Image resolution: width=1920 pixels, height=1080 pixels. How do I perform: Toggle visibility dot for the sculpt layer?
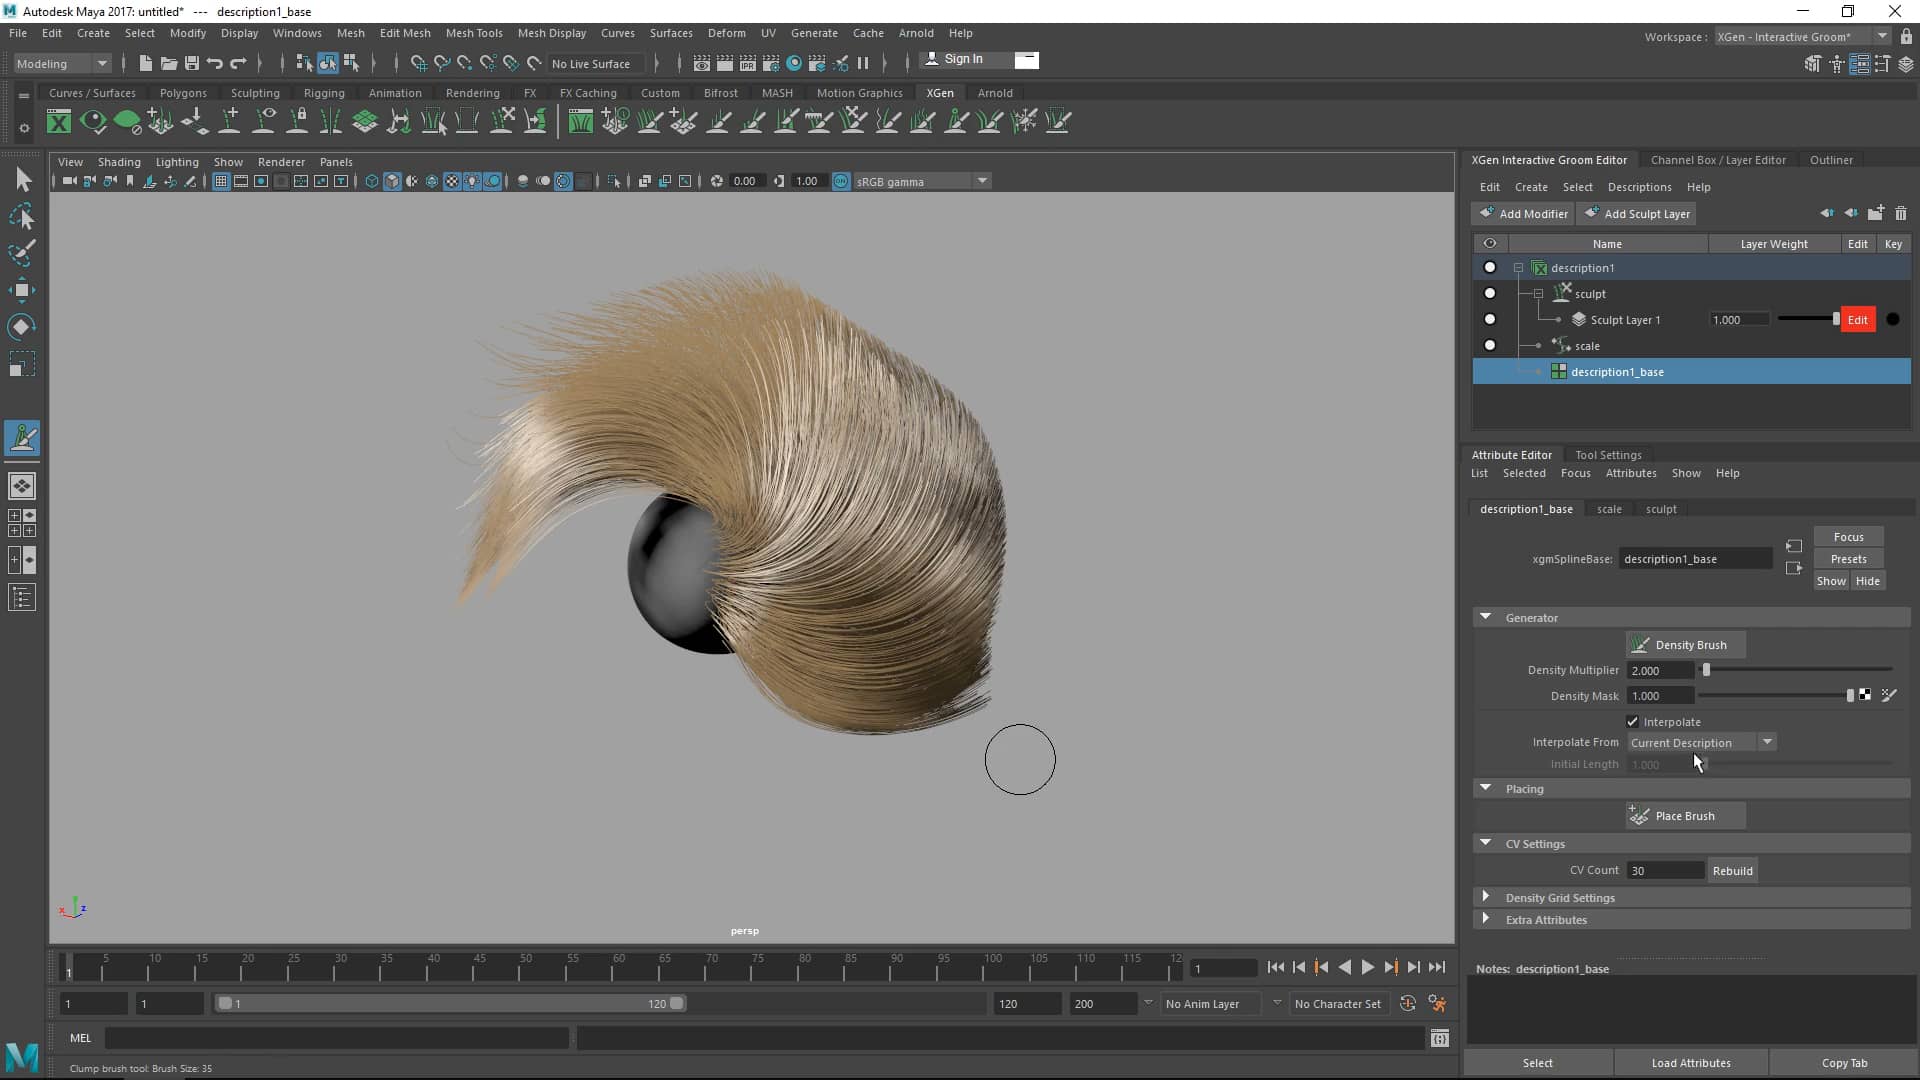click(1489, 292)
